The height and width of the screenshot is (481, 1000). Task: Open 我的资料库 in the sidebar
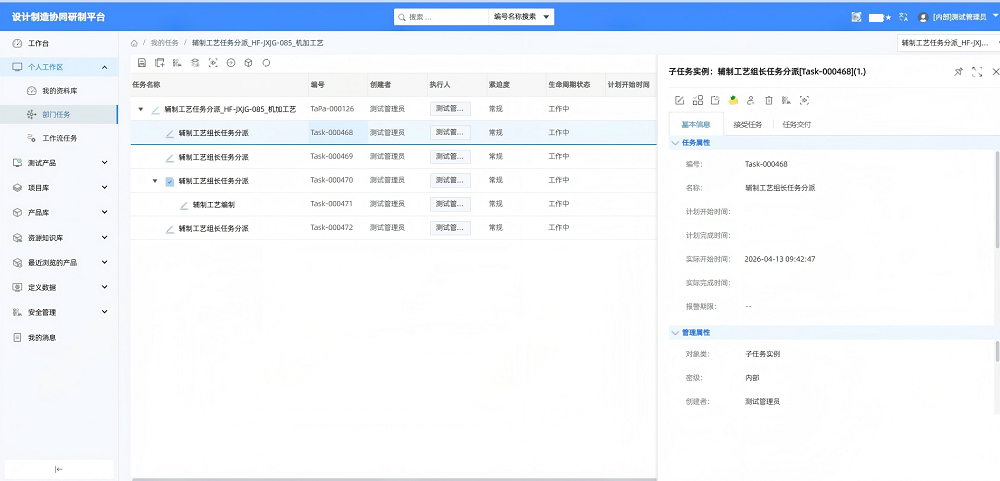(x=59, y=91)
